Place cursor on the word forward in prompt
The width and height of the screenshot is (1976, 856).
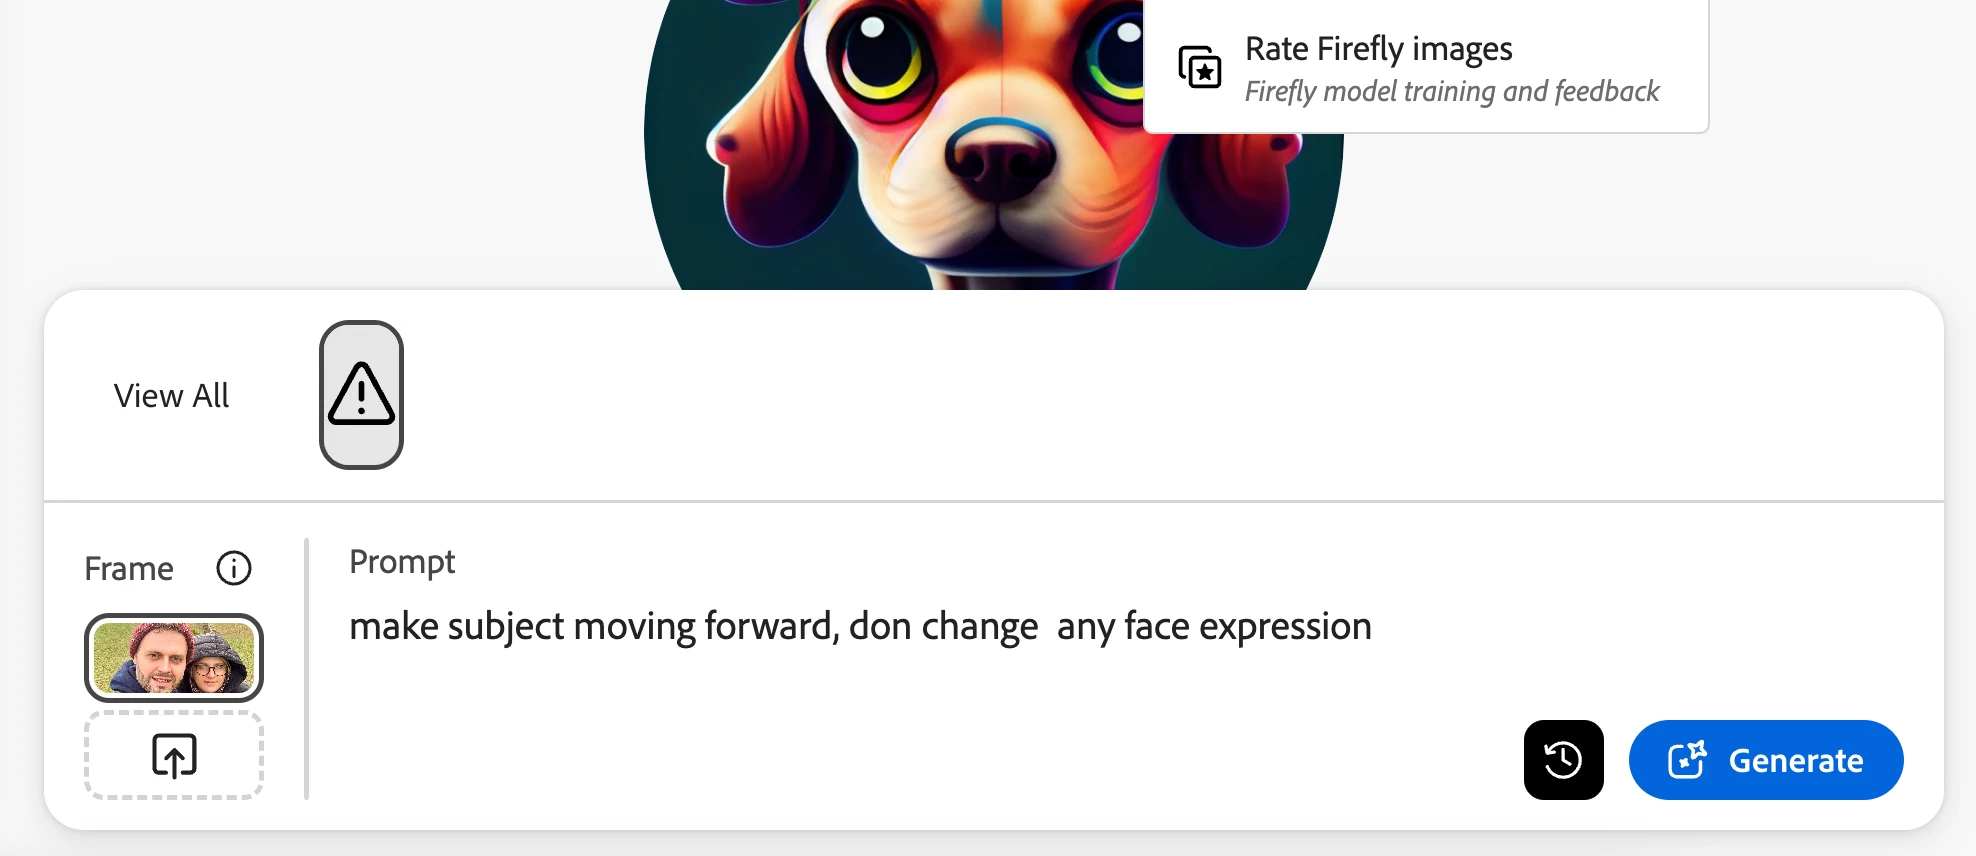point(771,627)
